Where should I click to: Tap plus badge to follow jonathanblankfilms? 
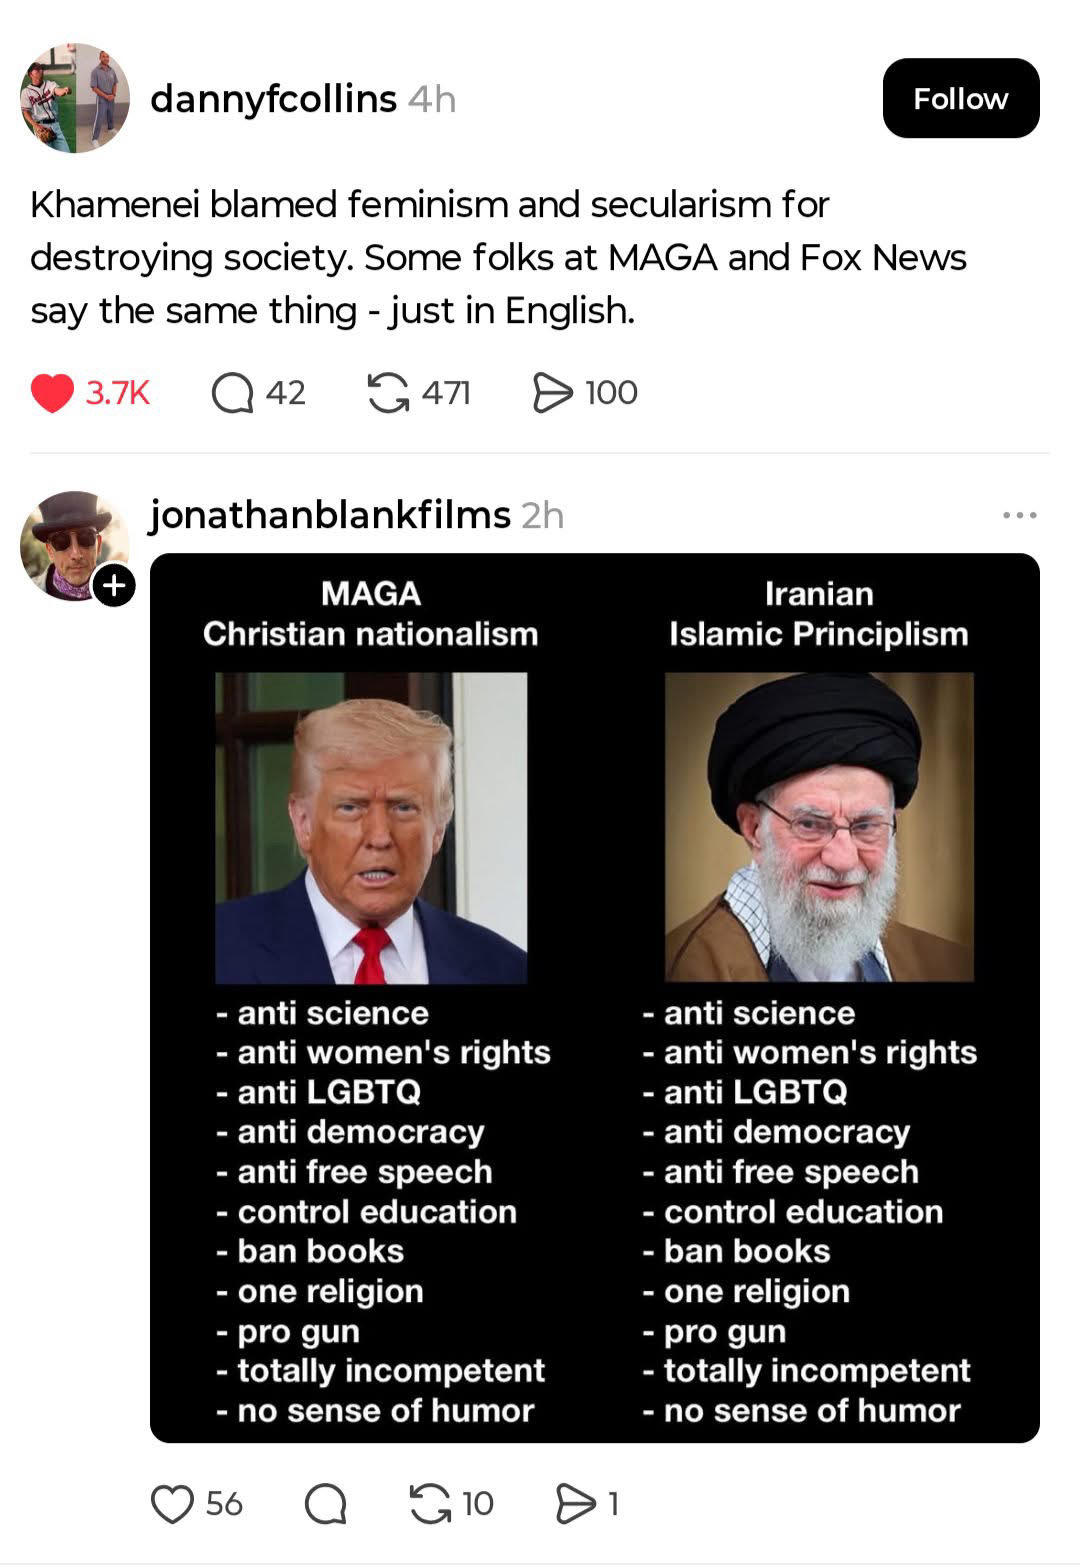[114, 585]
